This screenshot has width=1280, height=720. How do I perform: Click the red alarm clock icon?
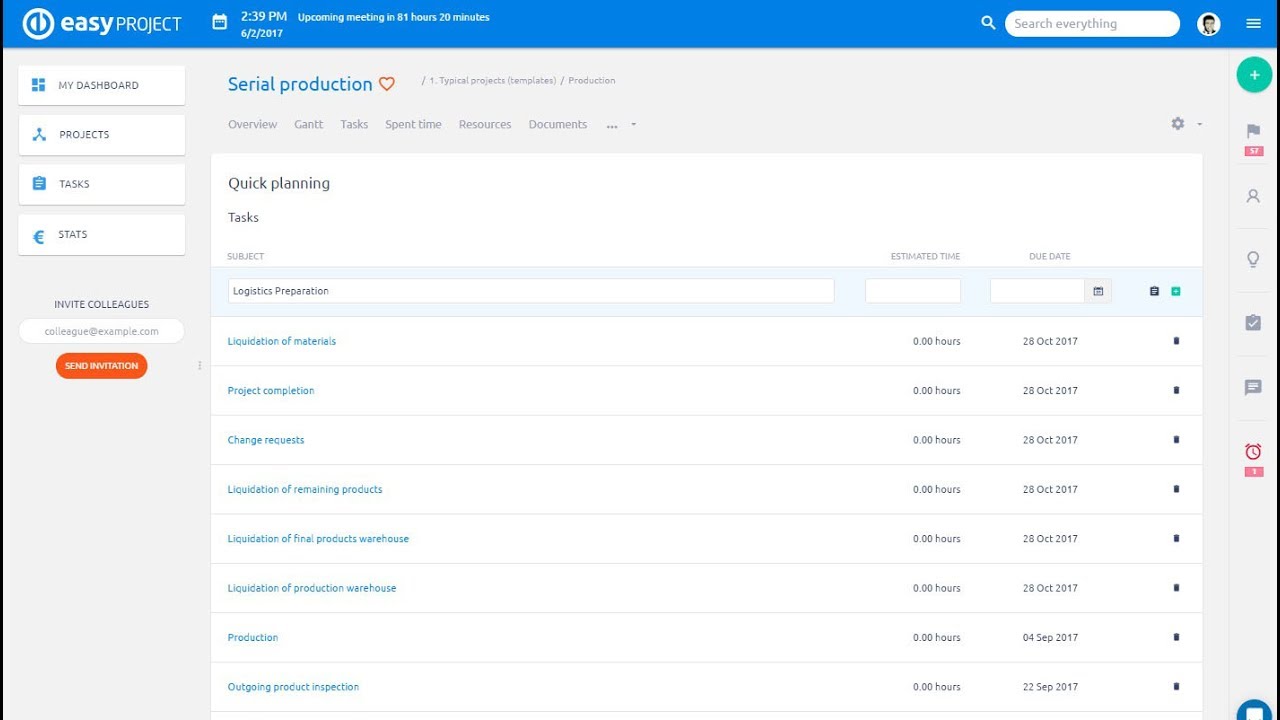coord(1253,452)
